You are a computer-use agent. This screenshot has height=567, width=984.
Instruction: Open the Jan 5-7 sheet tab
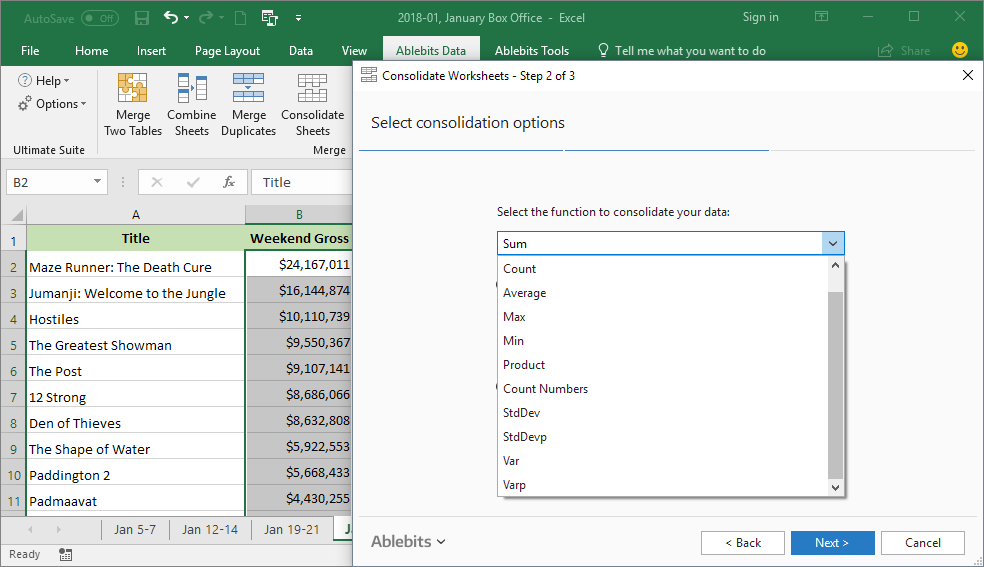point(135,529)
